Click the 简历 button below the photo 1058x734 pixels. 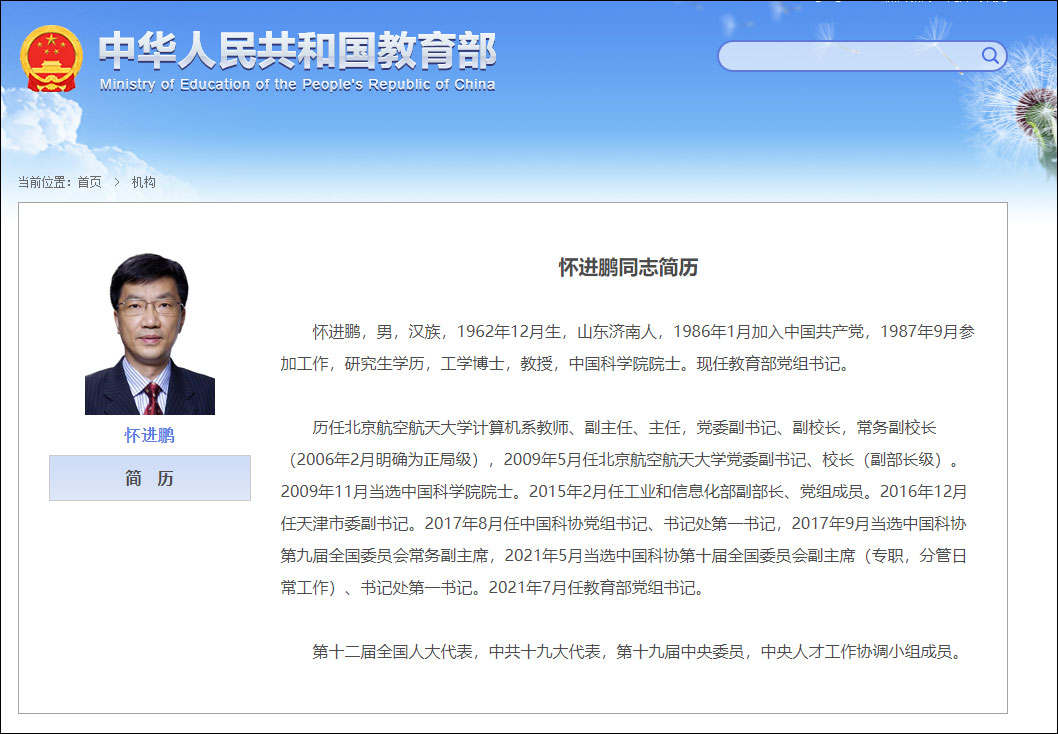point(148,477)
